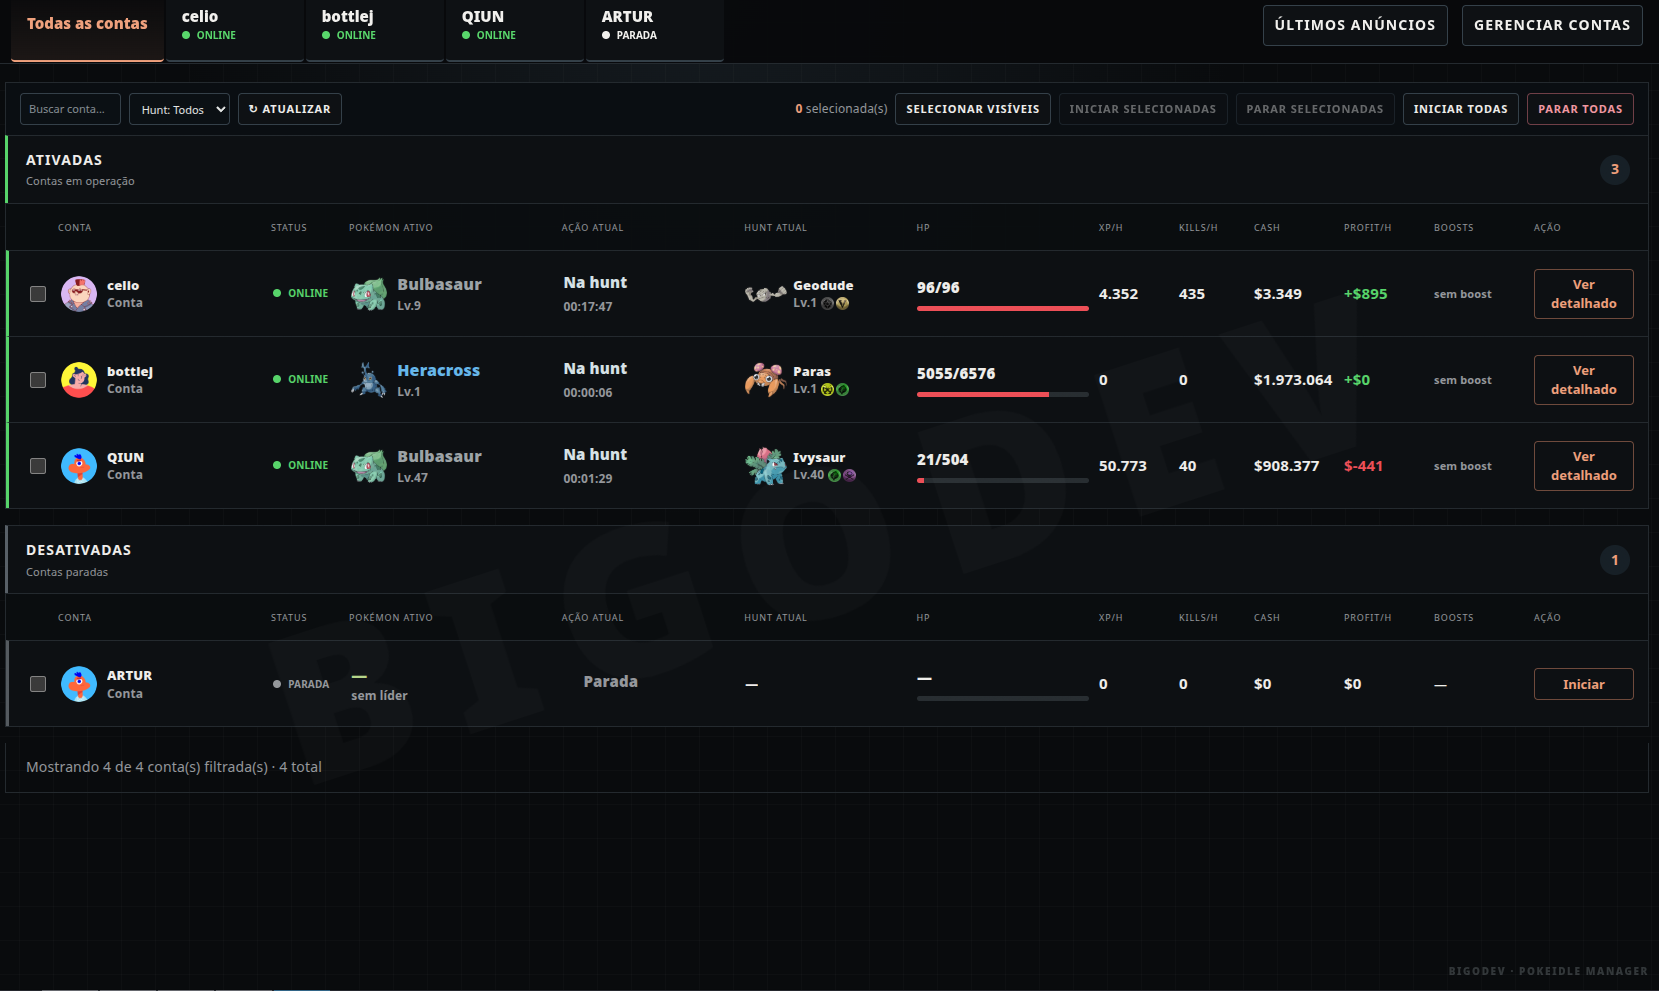
Task: Click PARAR TODAS button
Action: click(1580, 109)
